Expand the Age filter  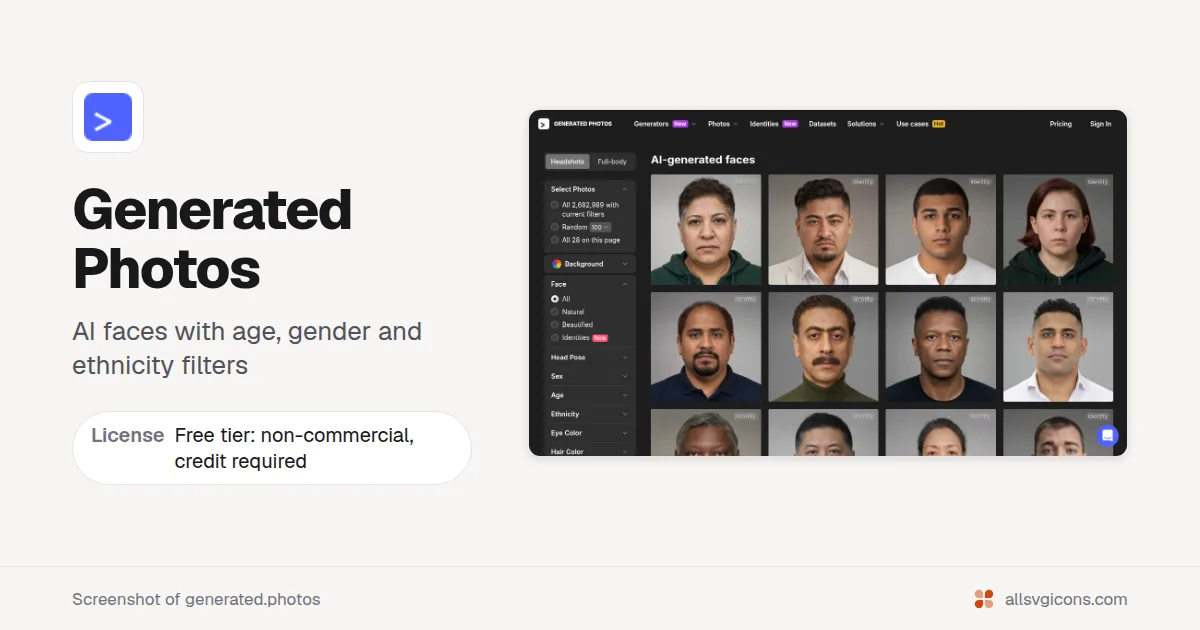[x=590, y=395]
